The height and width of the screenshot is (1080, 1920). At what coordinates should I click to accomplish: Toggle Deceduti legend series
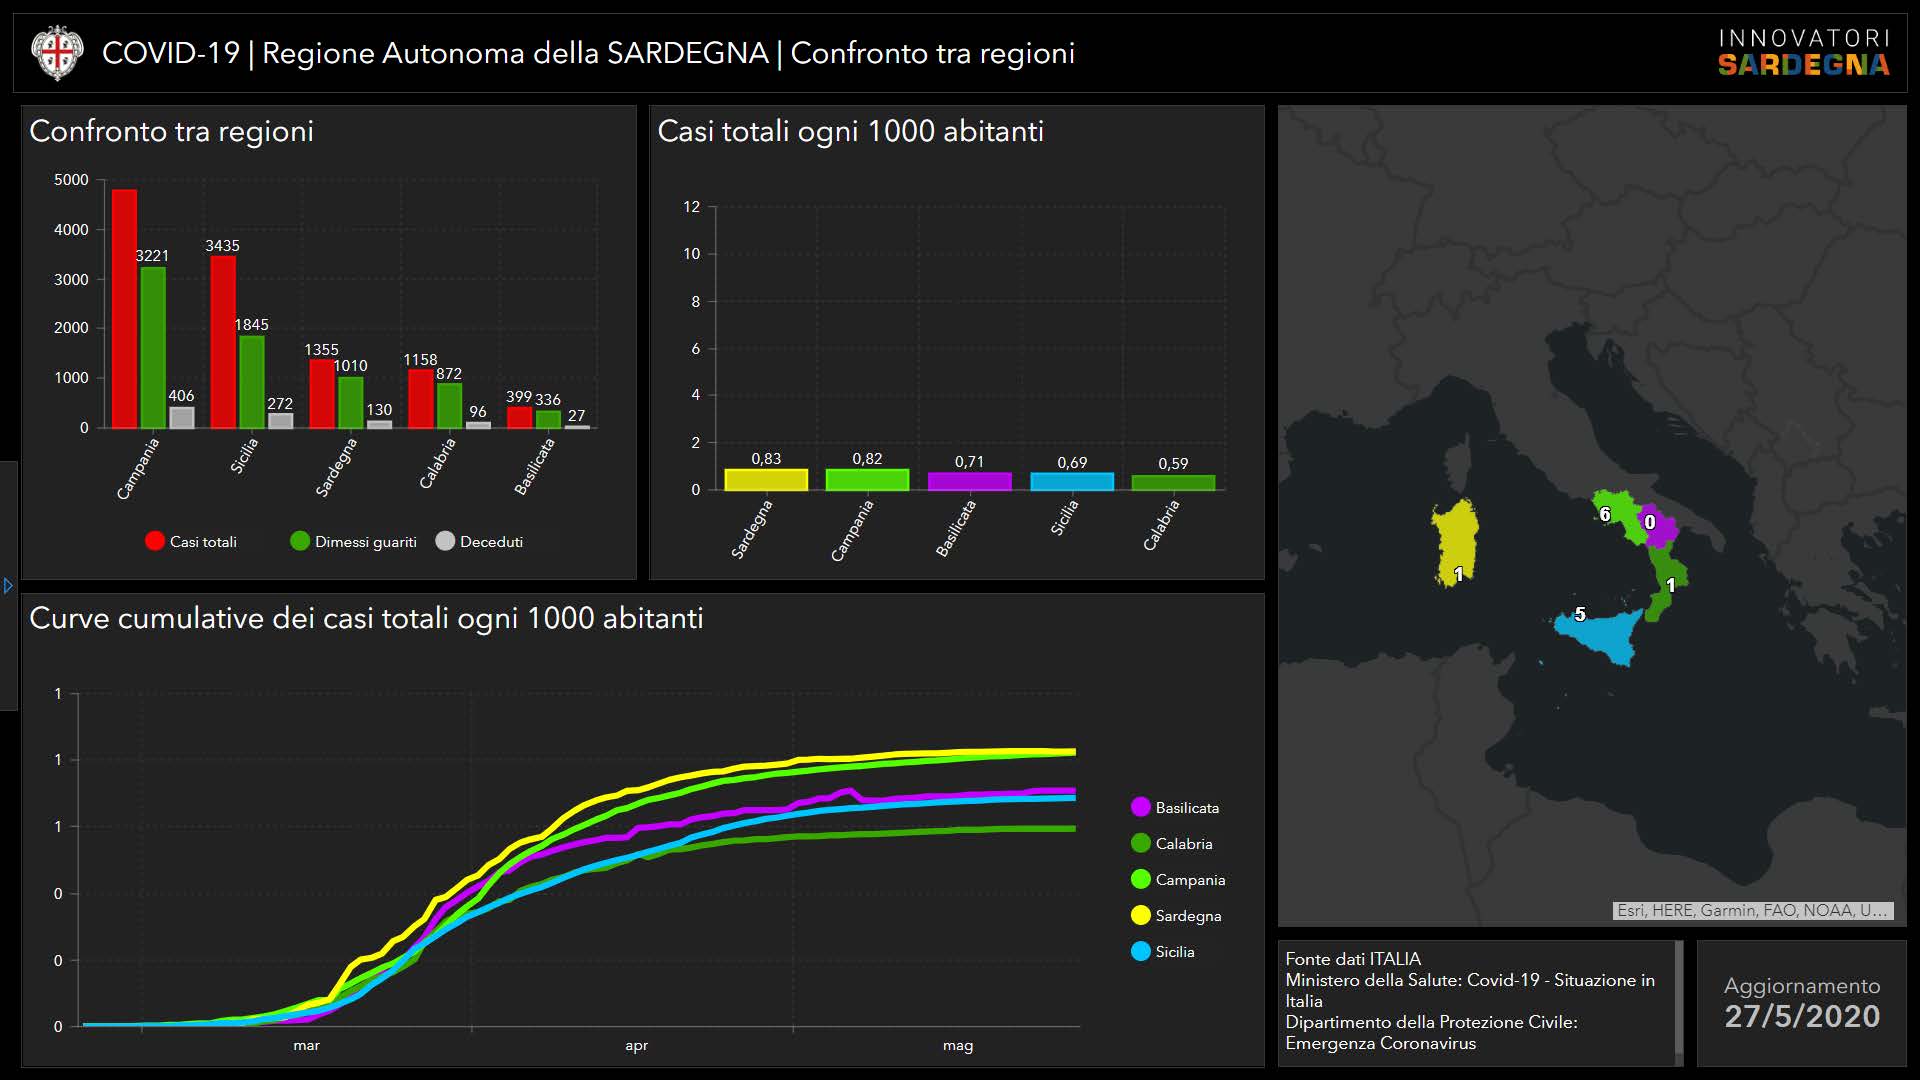(446, 541)
